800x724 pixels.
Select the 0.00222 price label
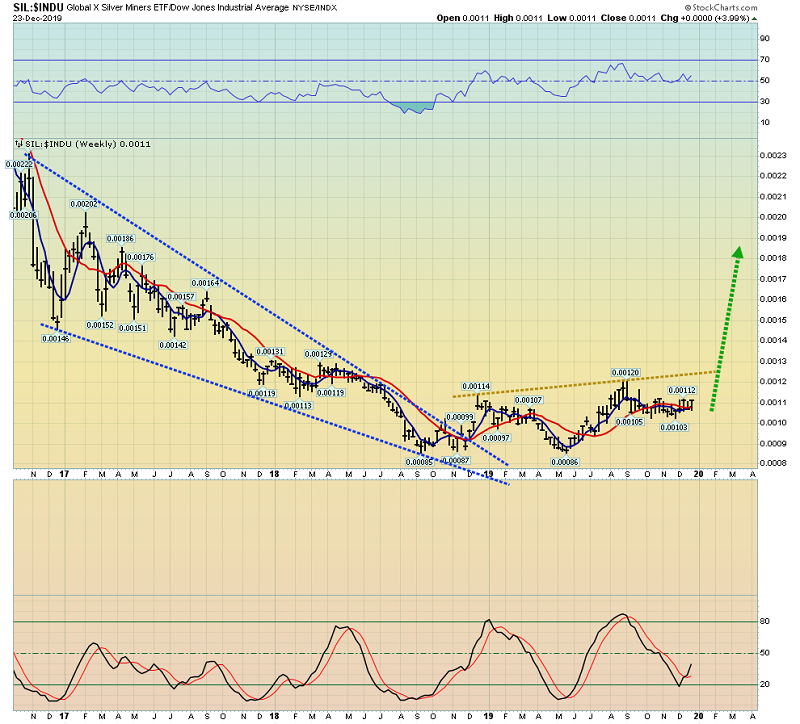click(x=20, y=164)
